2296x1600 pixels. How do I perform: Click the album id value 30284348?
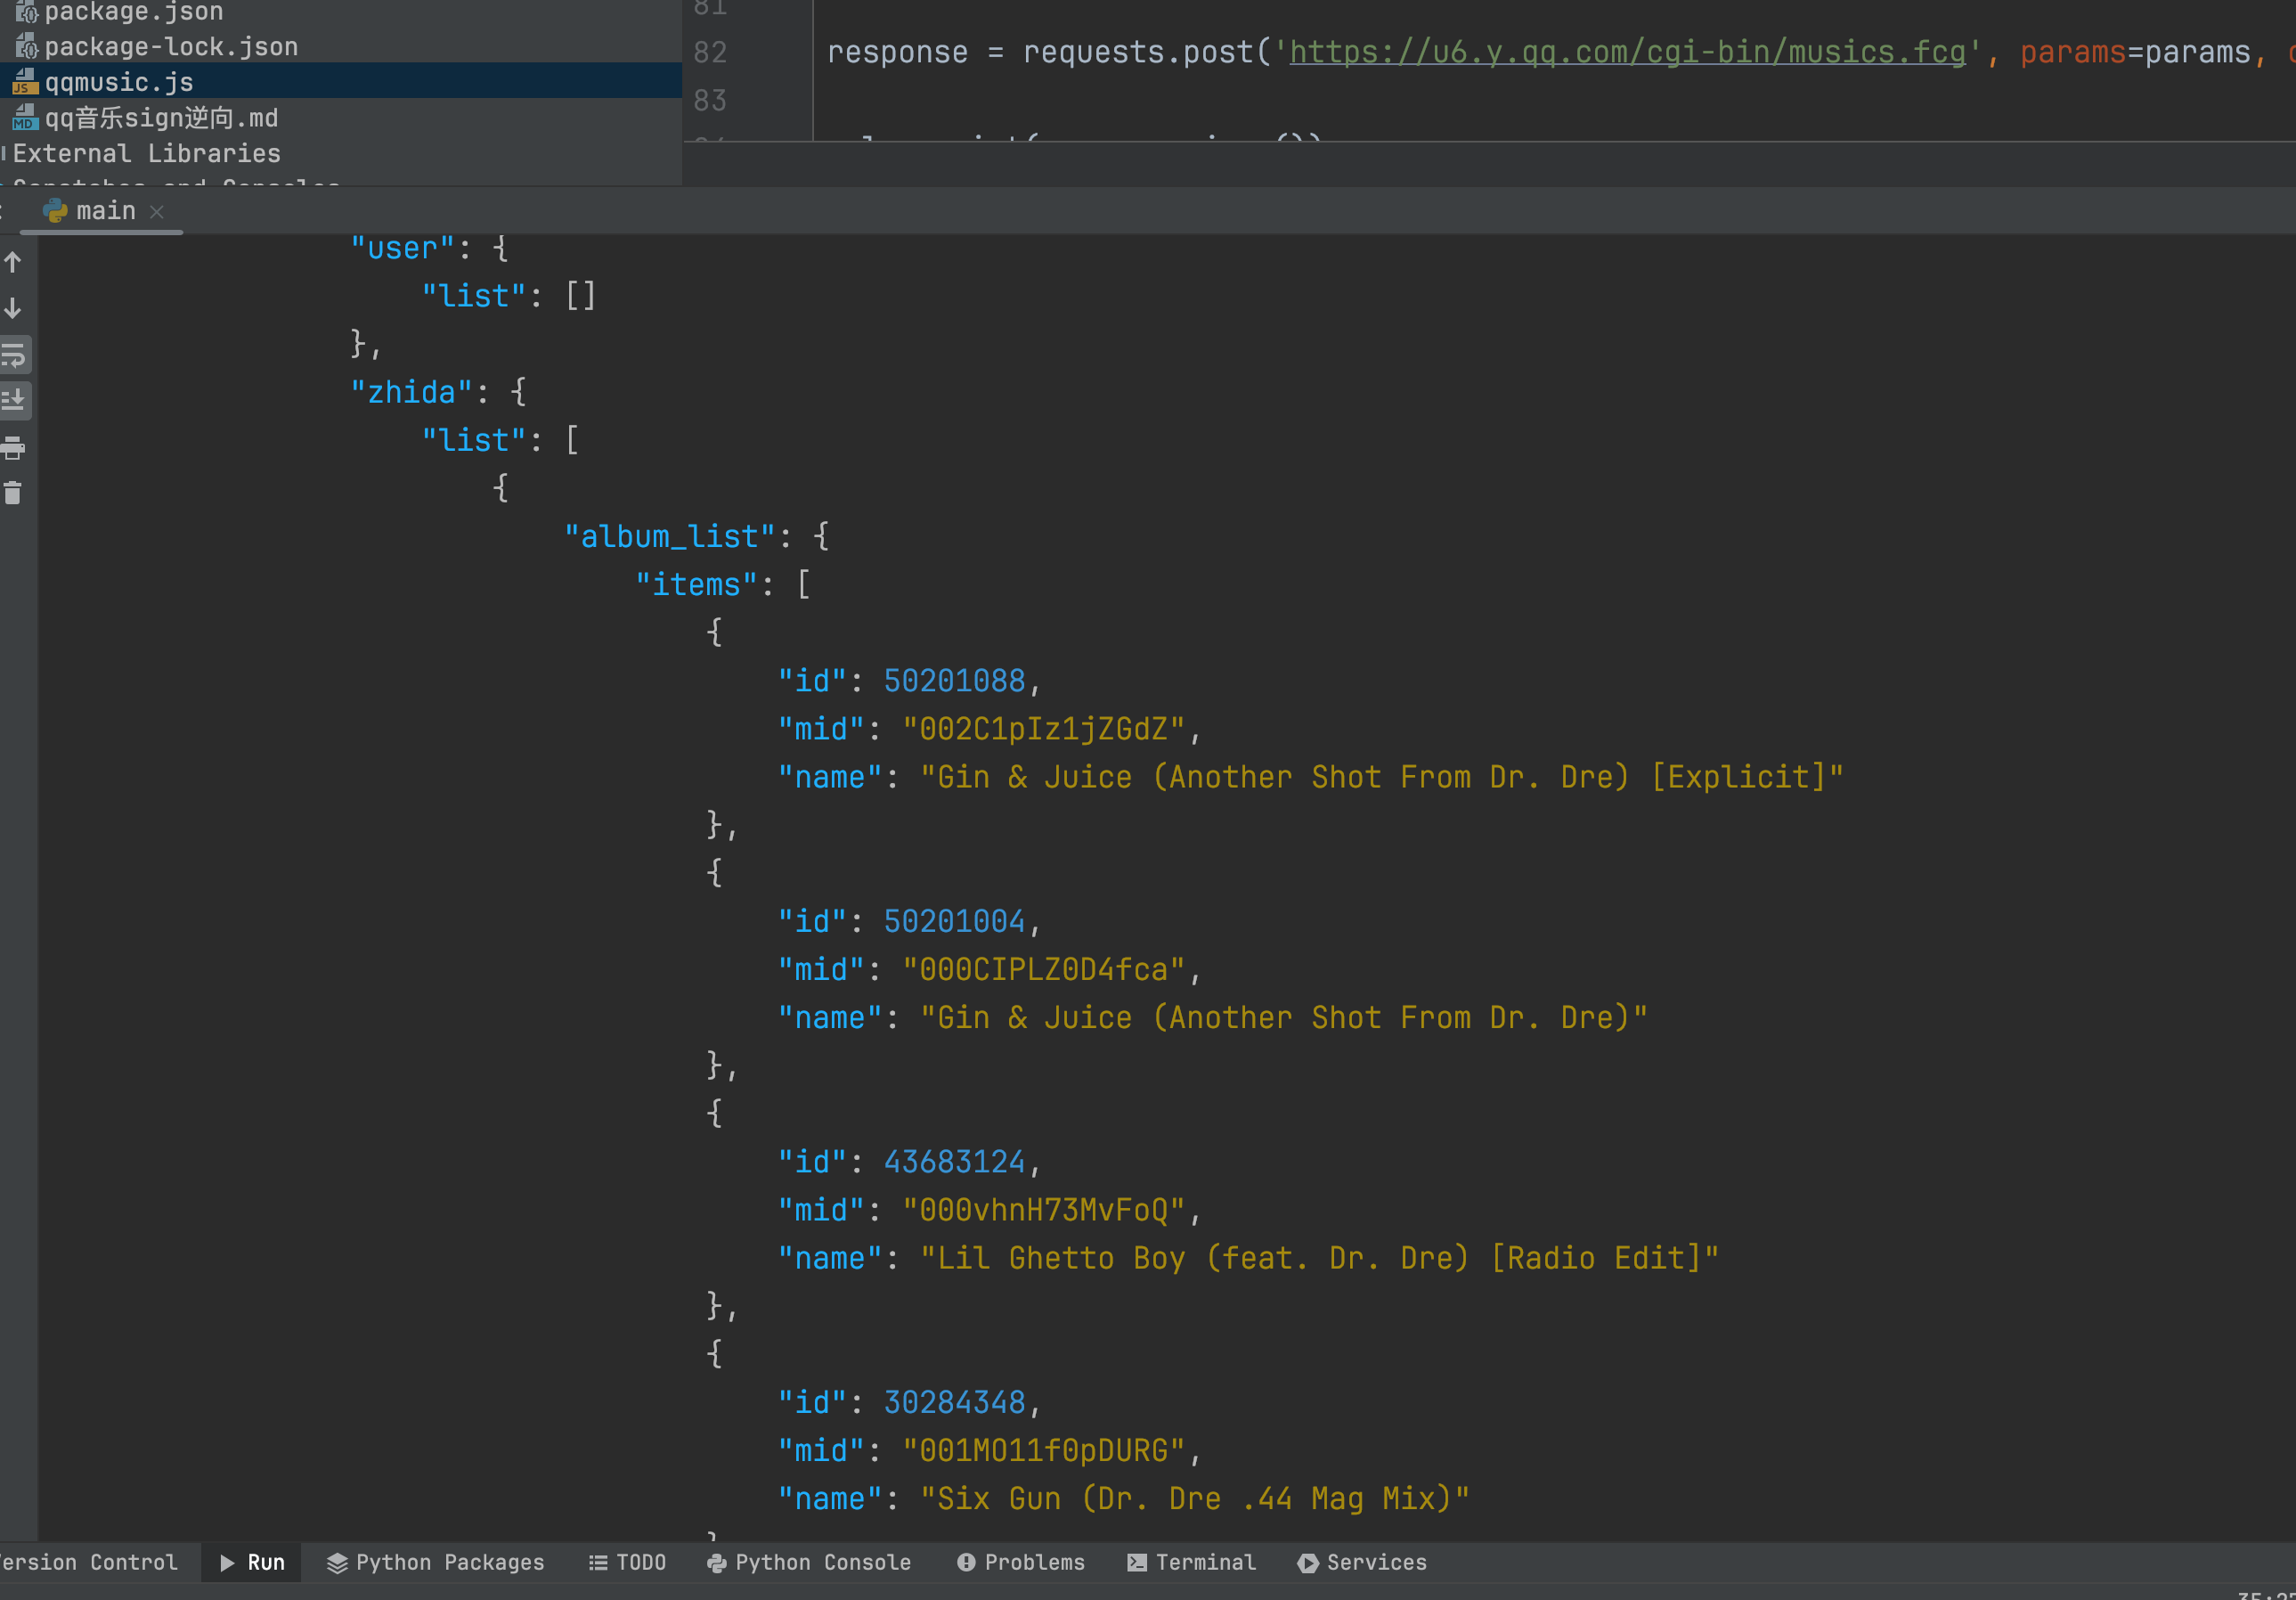coord(954,1402)
